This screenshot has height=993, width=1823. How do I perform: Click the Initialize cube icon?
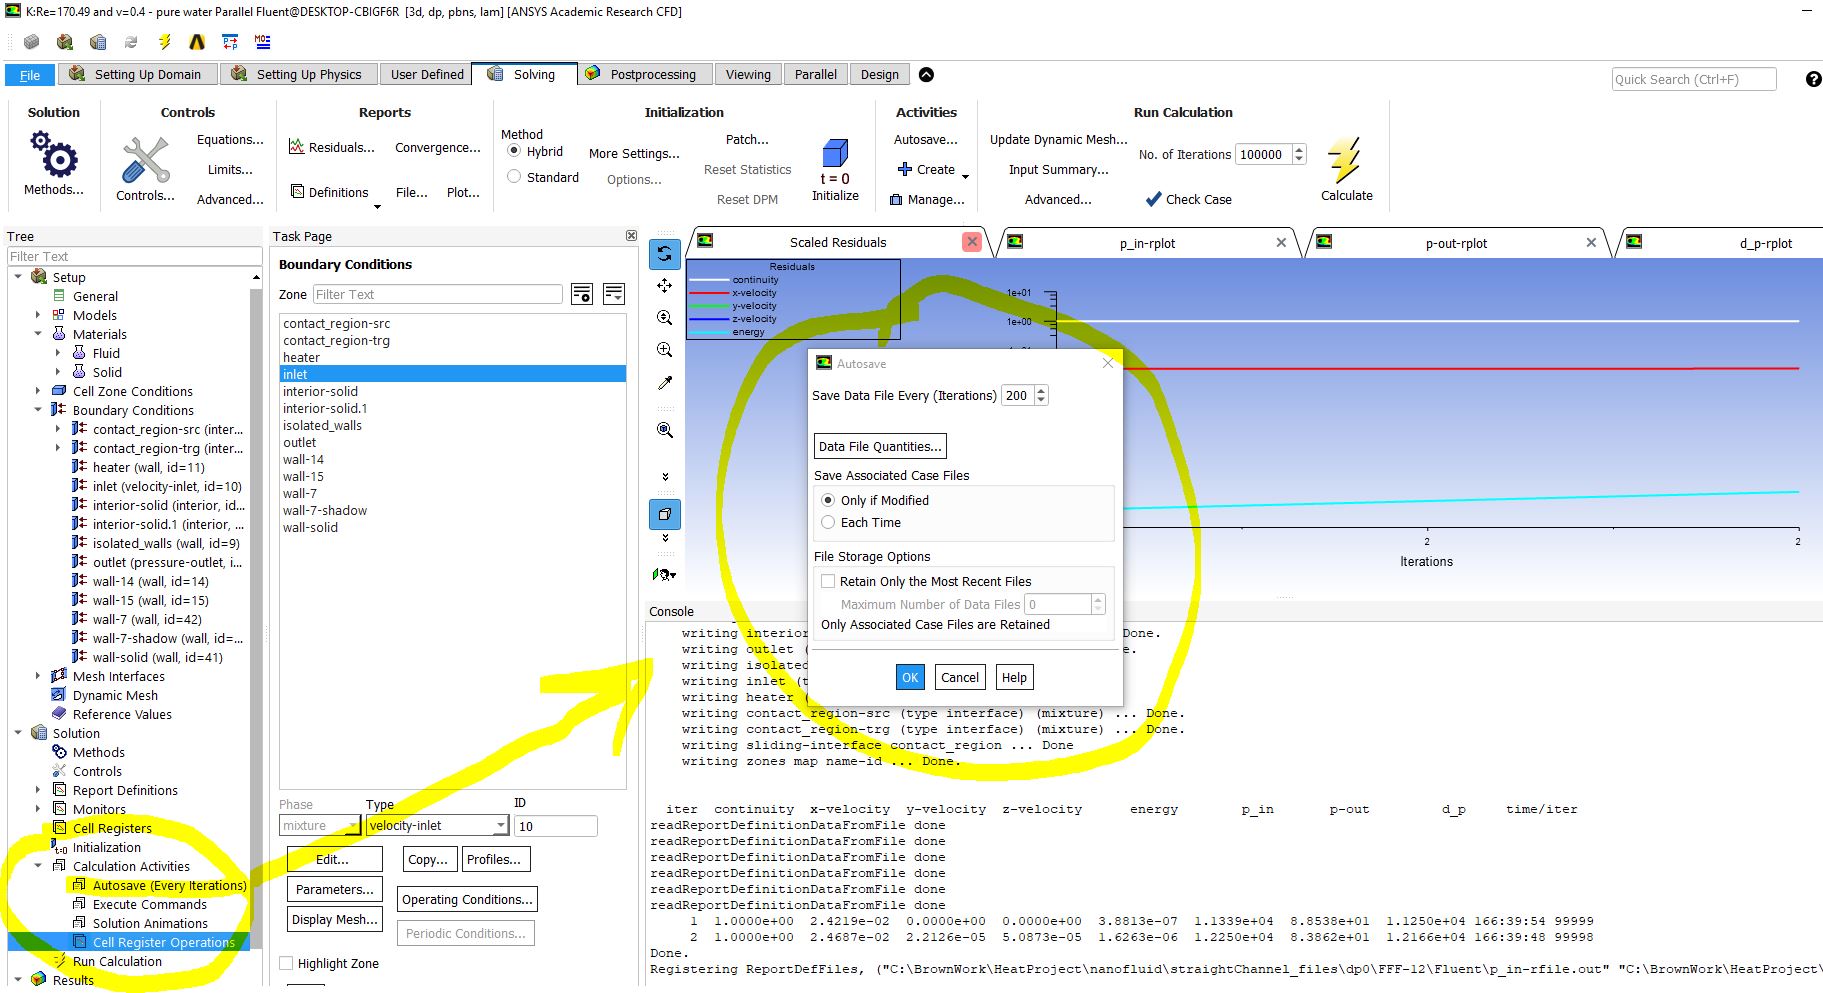click(x=835, y=153)
